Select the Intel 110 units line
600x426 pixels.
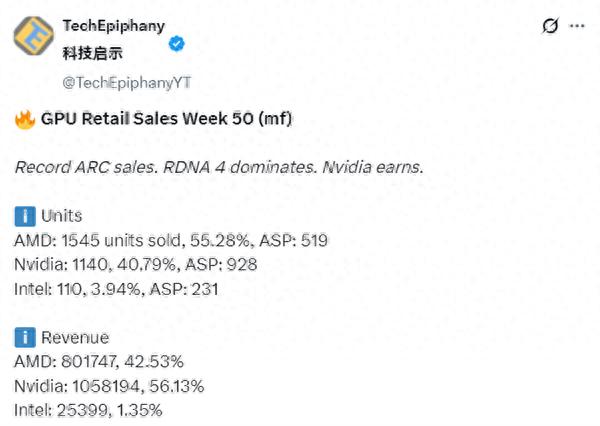click(x=122, y=290)
